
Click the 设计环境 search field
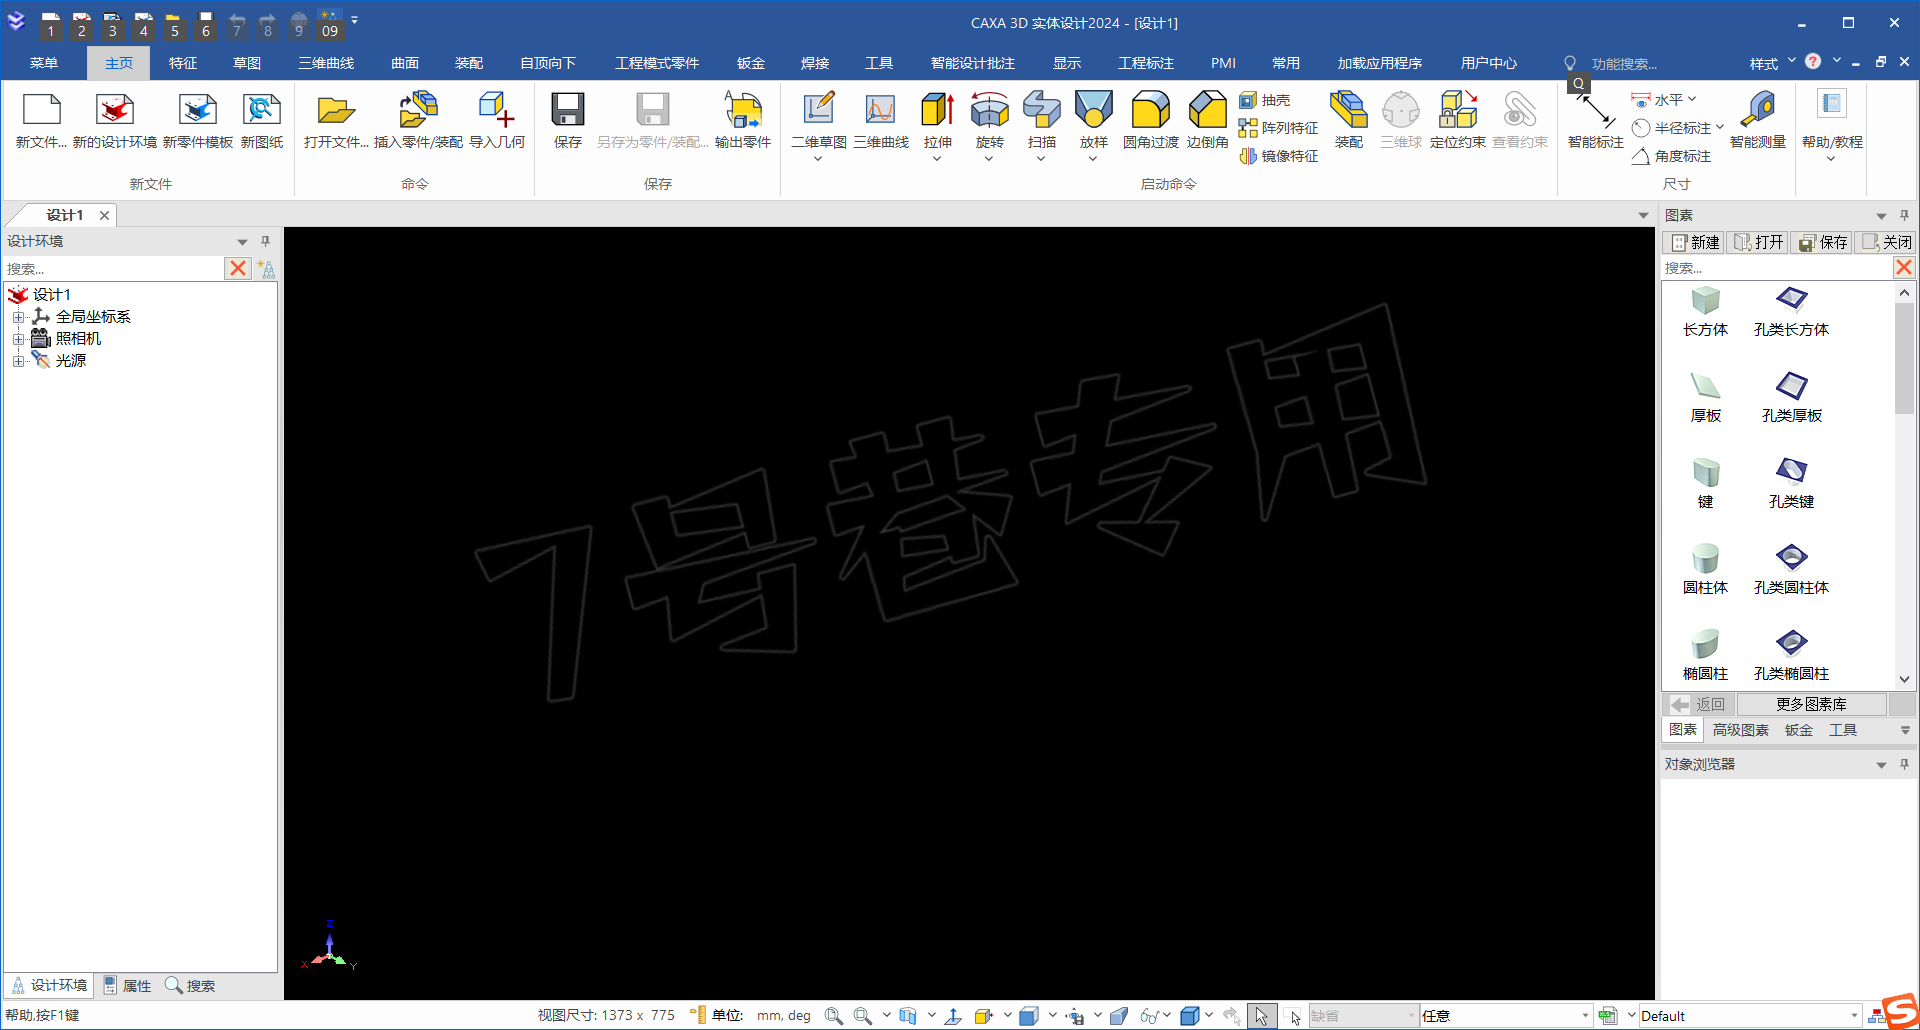[112, 269]
